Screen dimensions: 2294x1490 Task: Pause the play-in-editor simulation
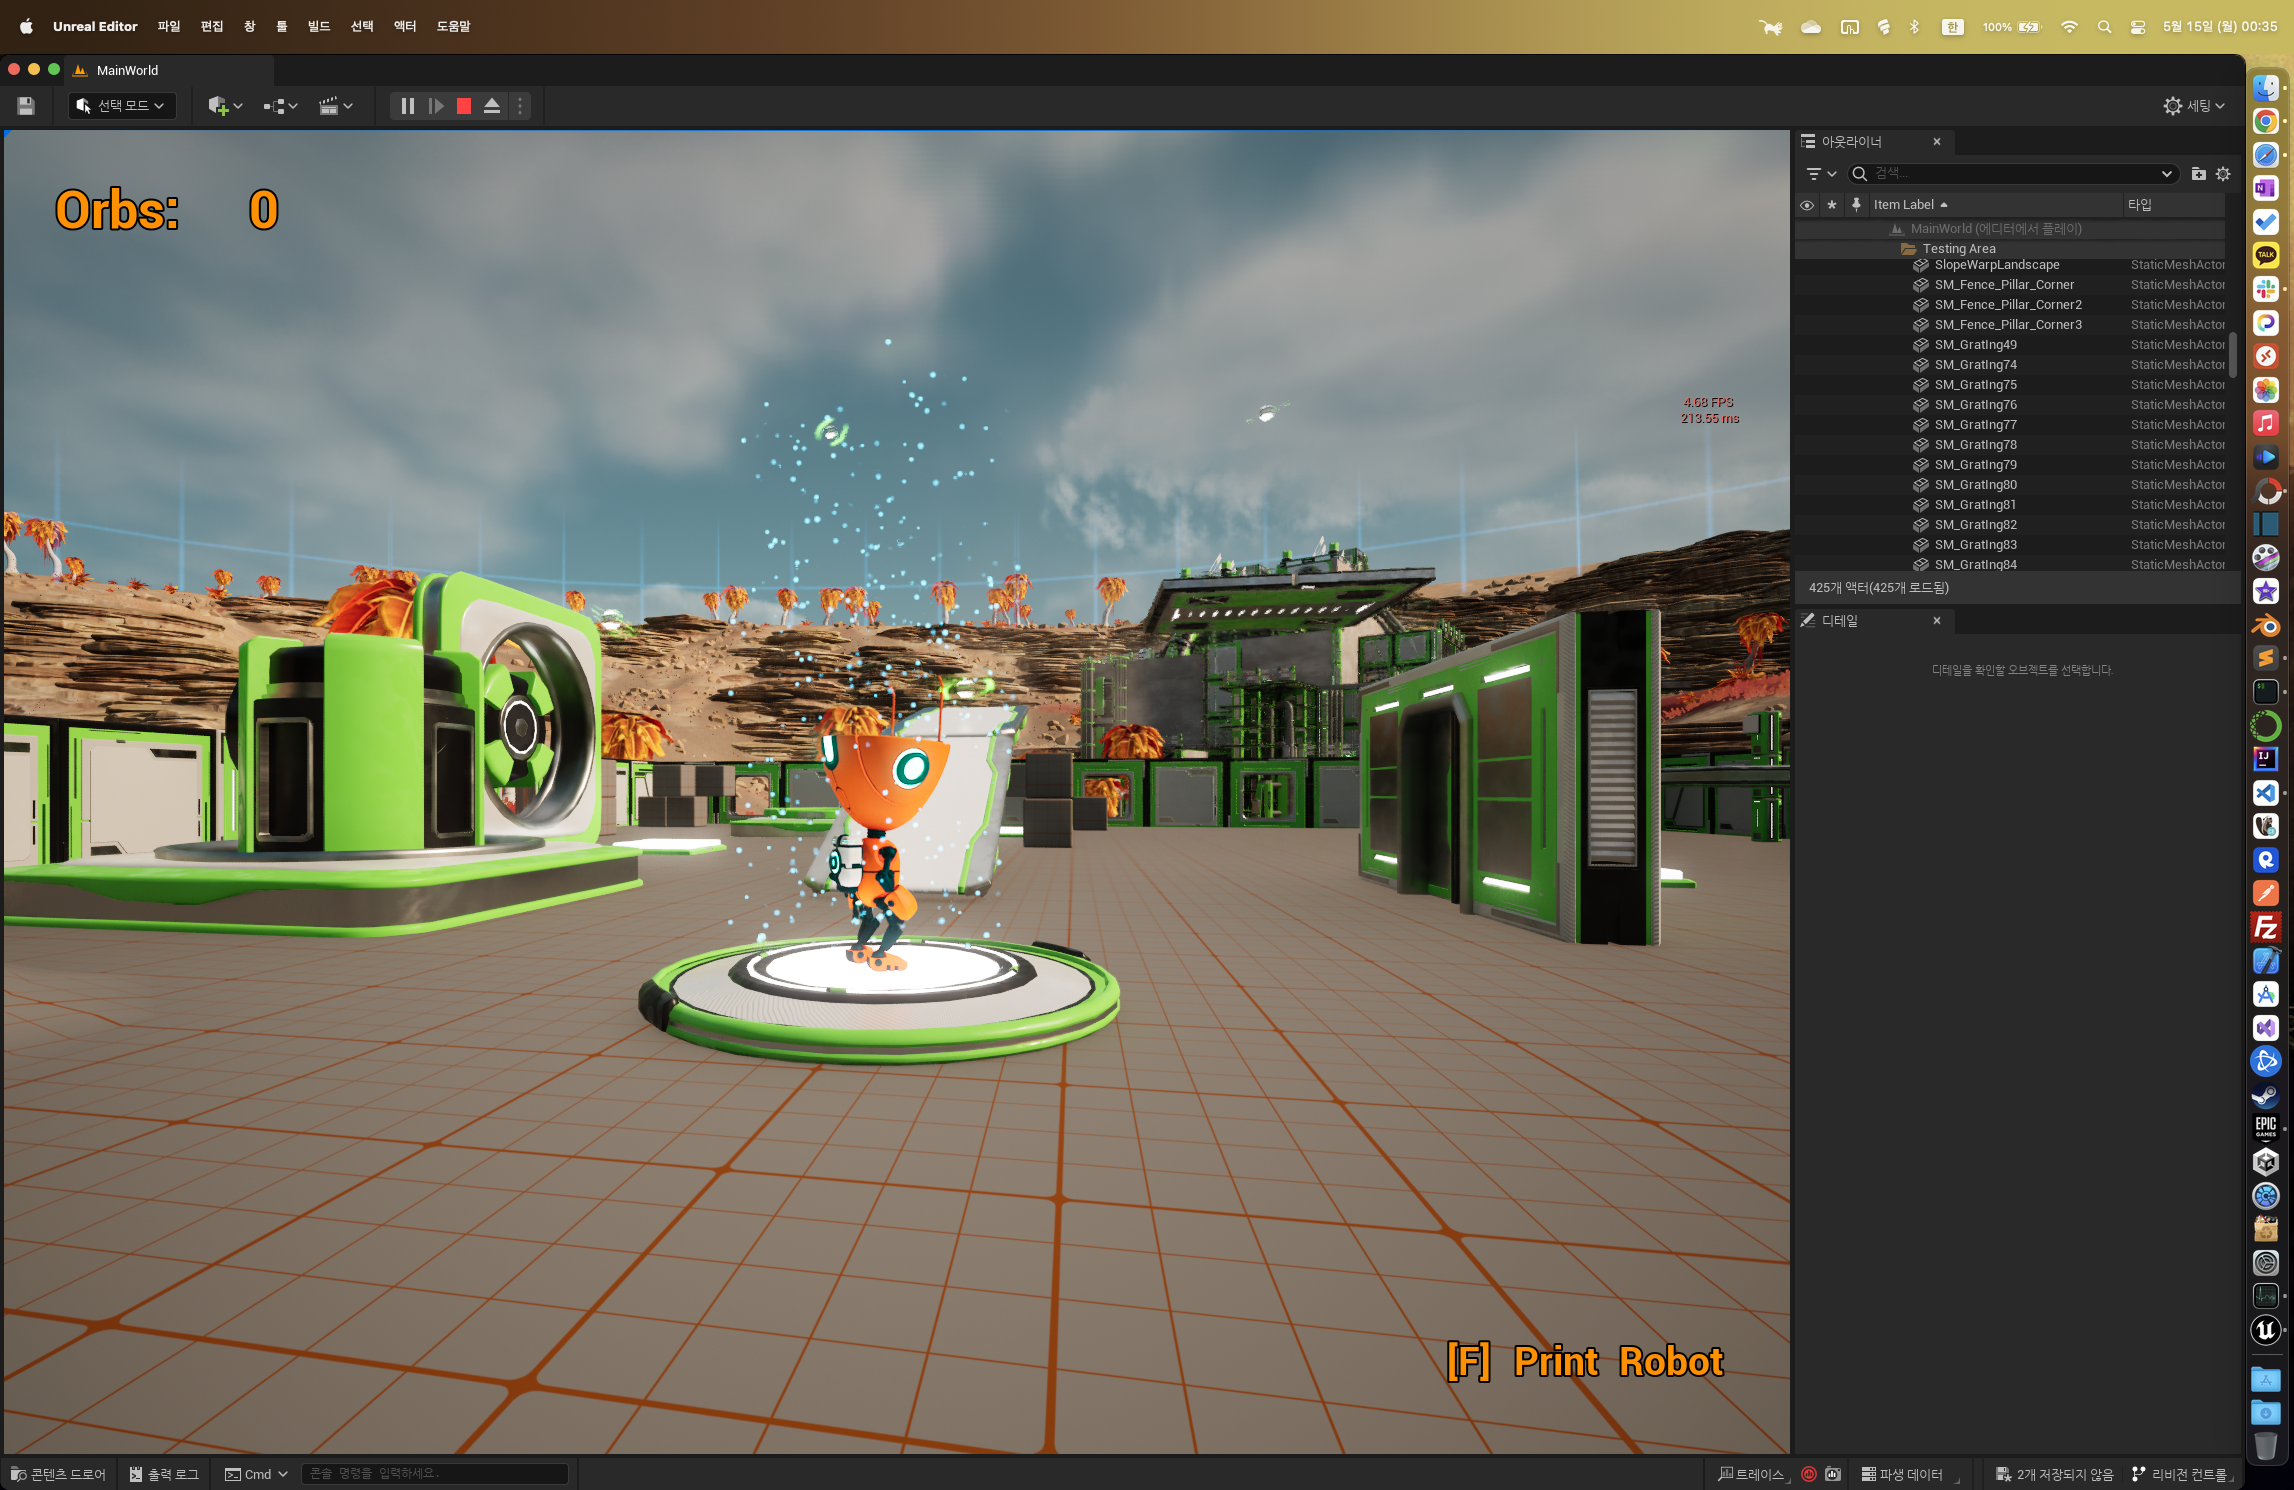click(x=407, y=106)
